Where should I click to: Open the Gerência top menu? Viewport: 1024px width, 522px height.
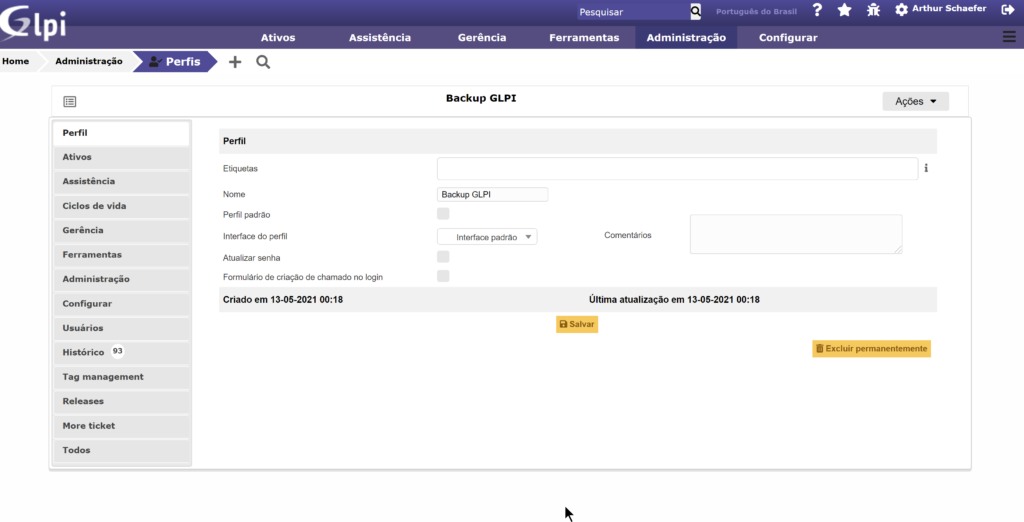click(482, 37)
